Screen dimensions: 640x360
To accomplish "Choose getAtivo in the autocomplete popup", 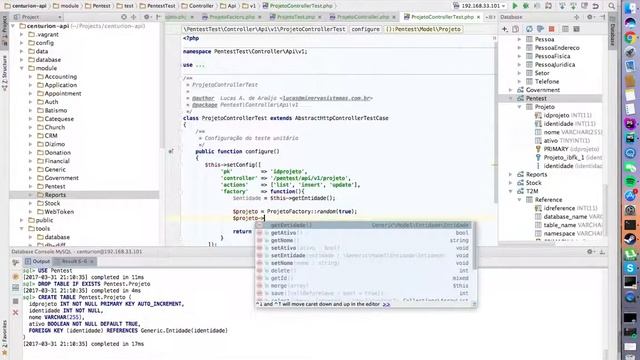I will [x=363, y=233].
